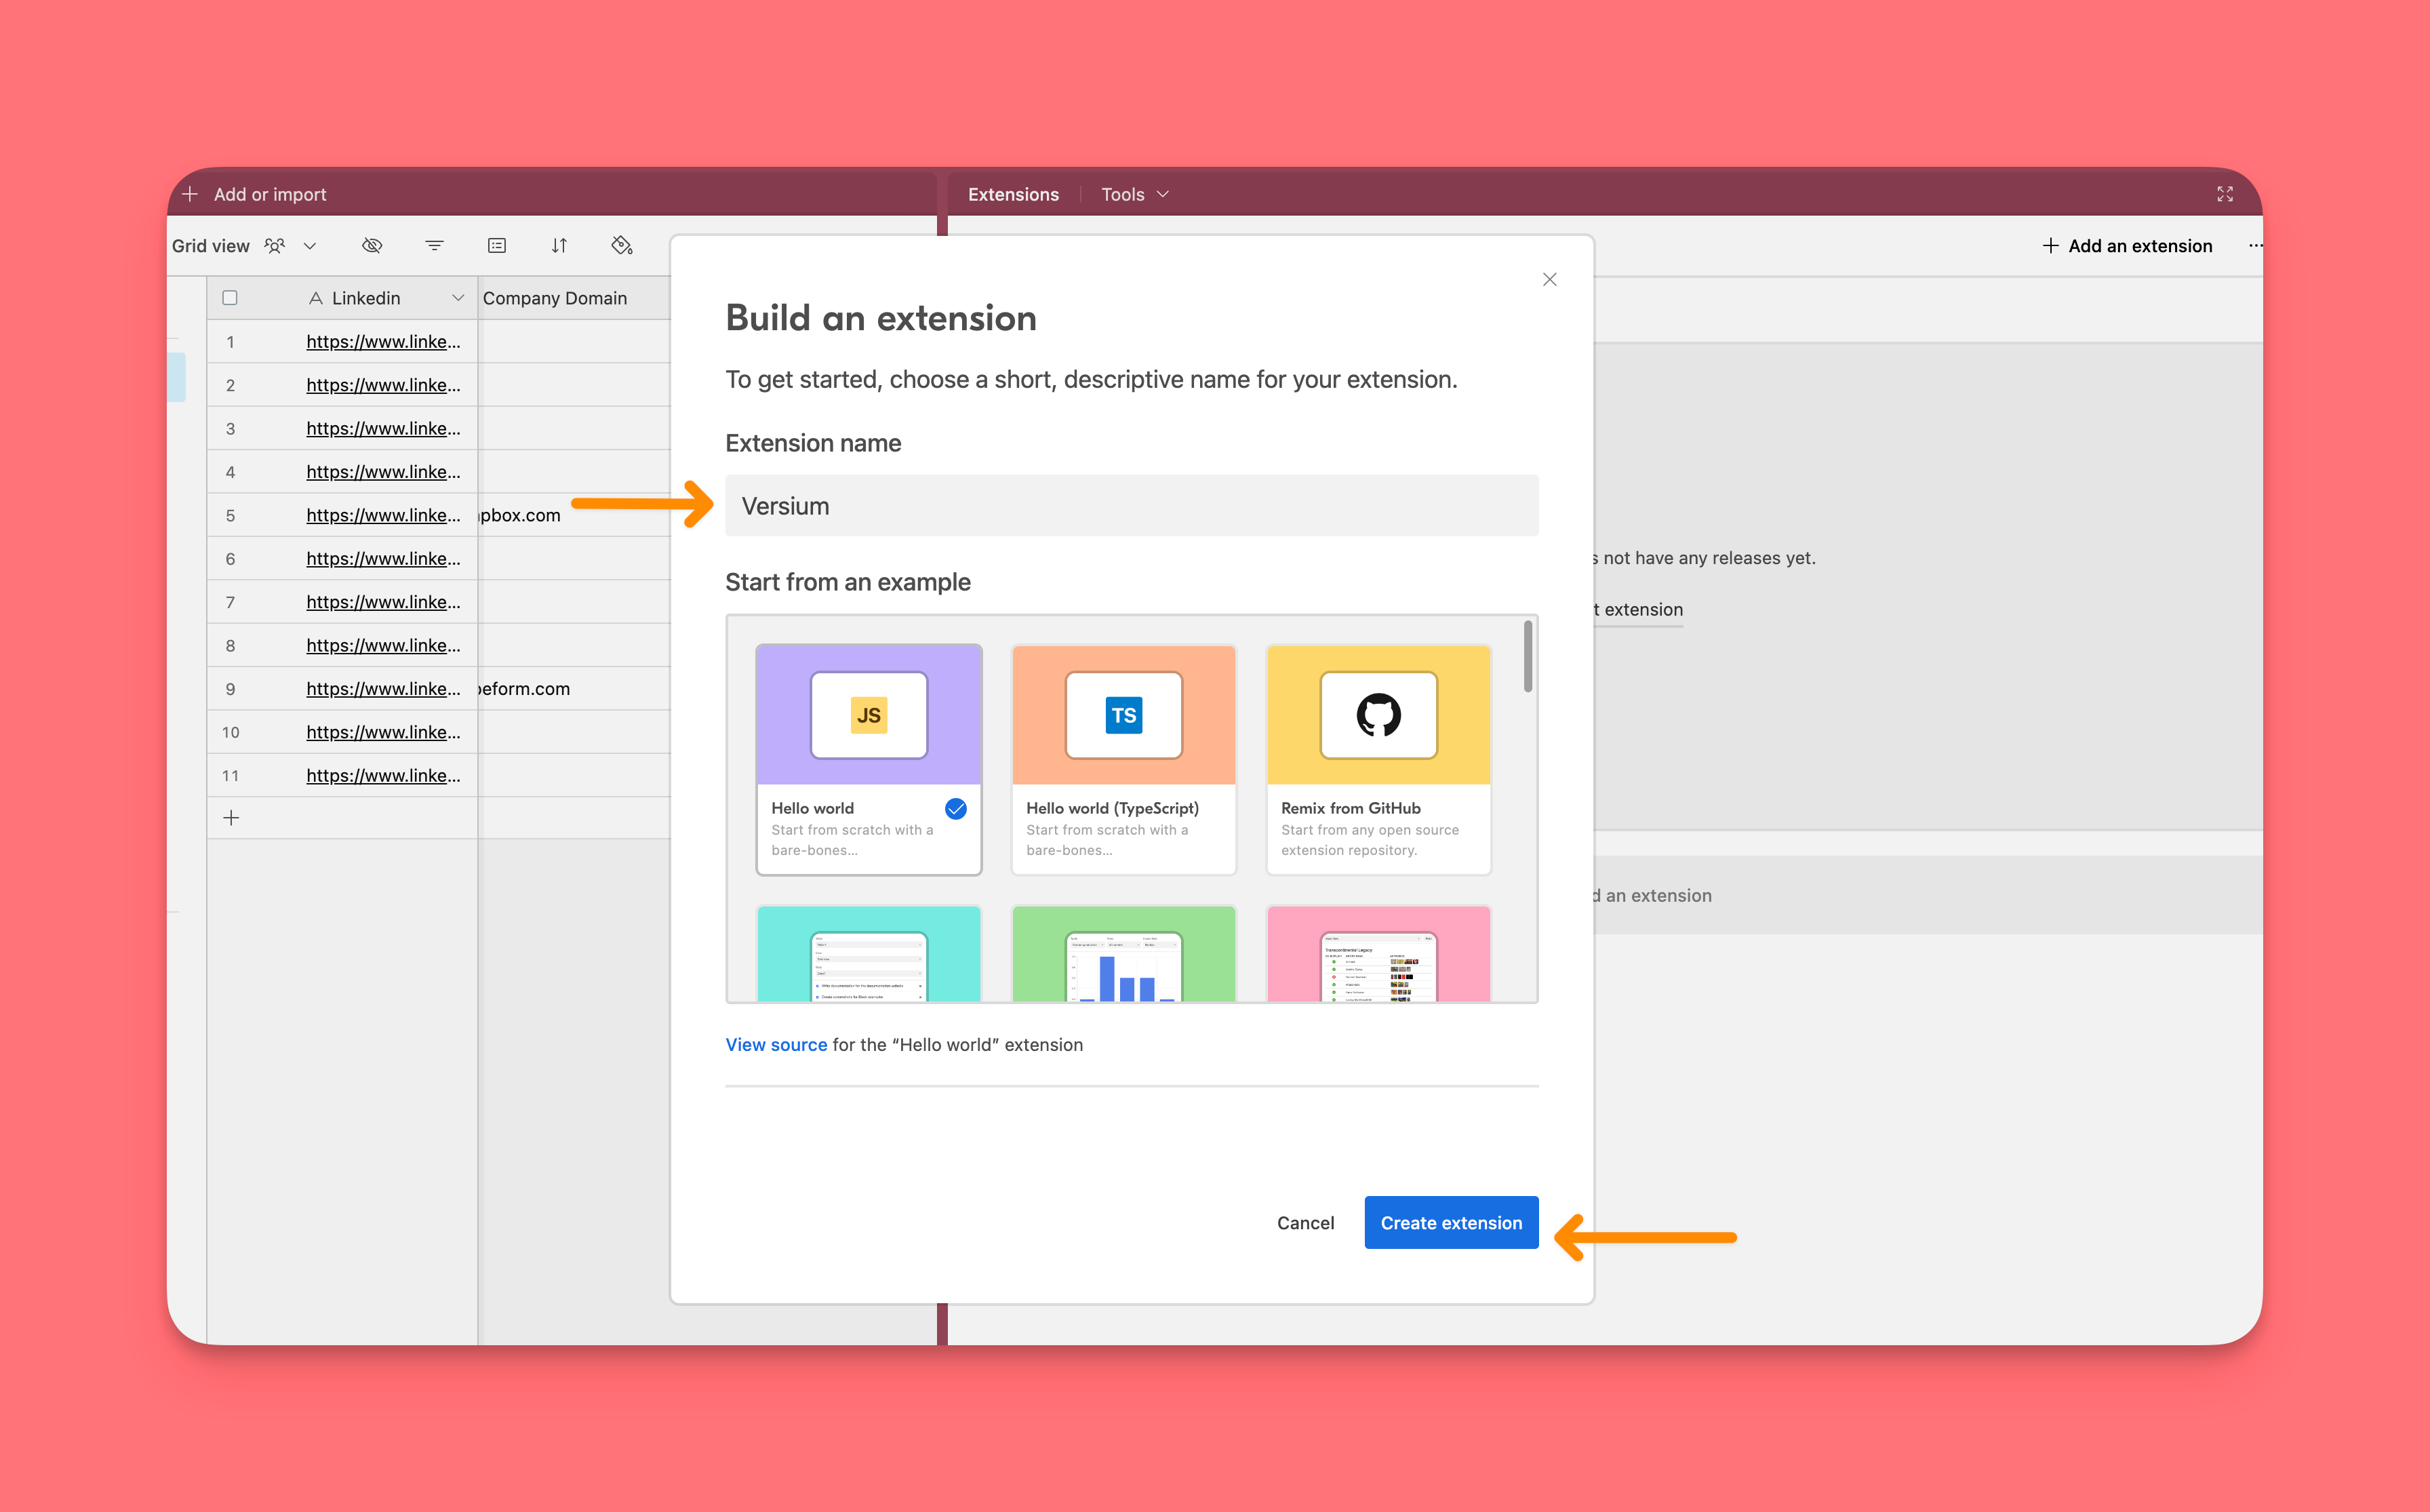Select the Hello world JavaScript example
The height and width of the screenshot is (1512, 2430).
[868, 760]
